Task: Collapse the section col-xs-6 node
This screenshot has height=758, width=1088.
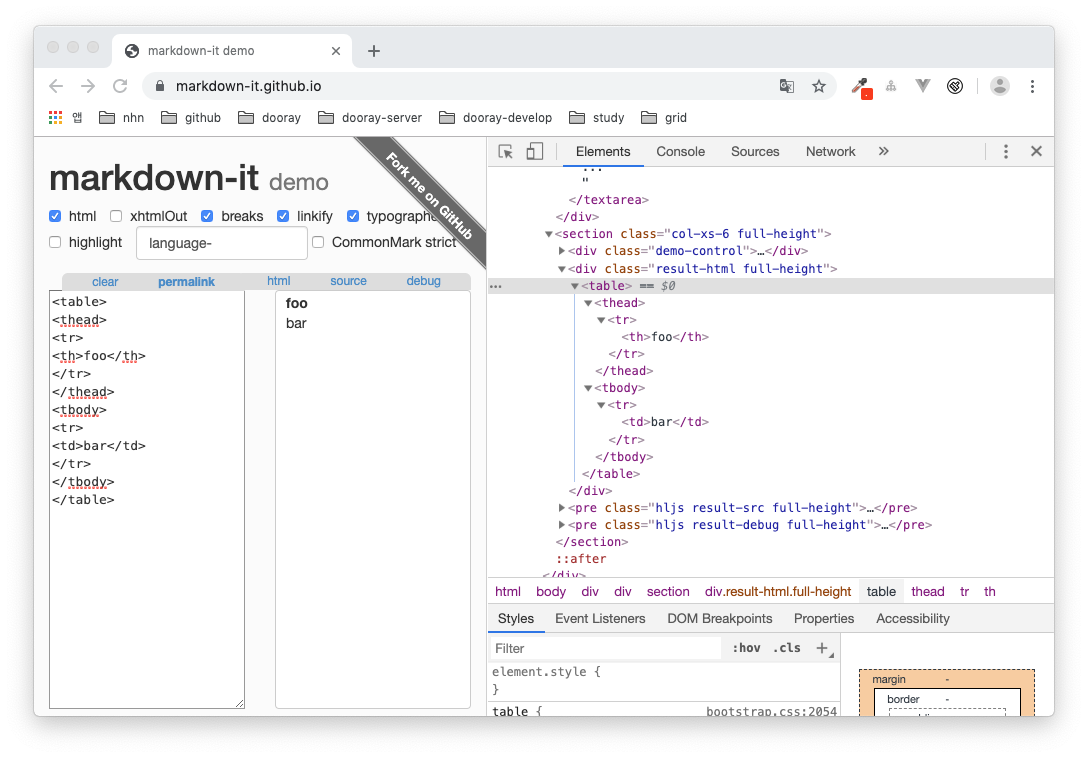Action: point(549,234)
